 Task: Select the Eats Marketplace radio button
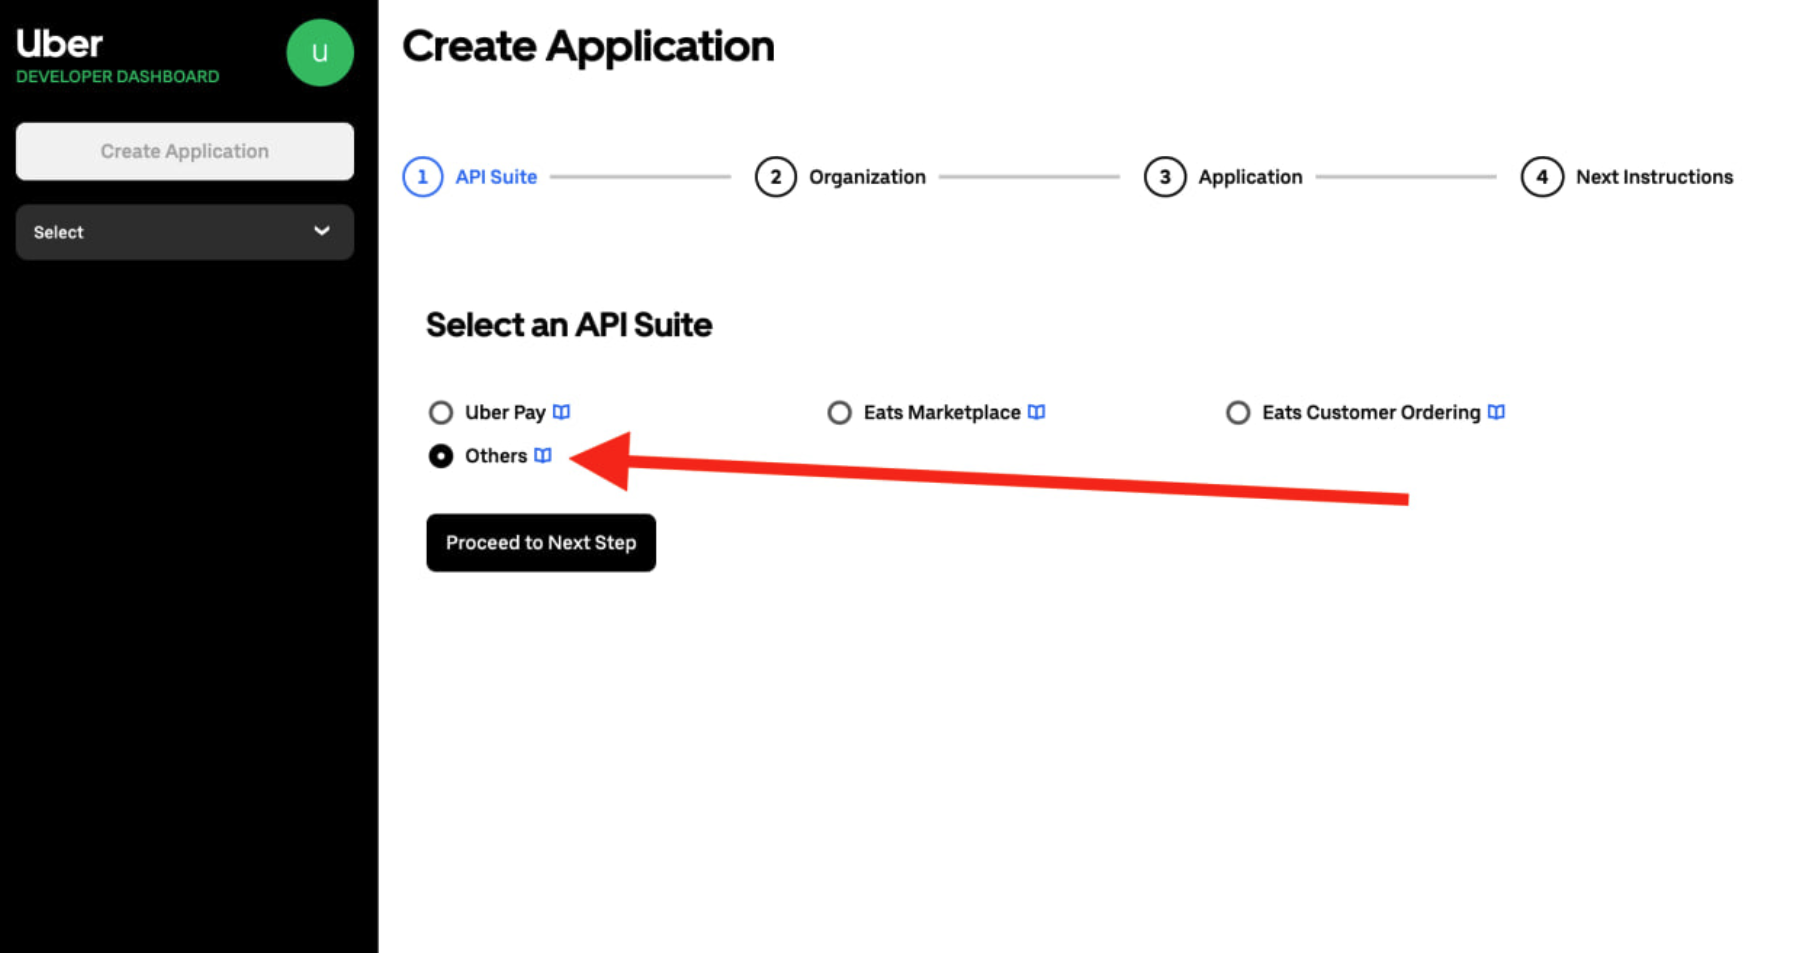click(840, 413)
